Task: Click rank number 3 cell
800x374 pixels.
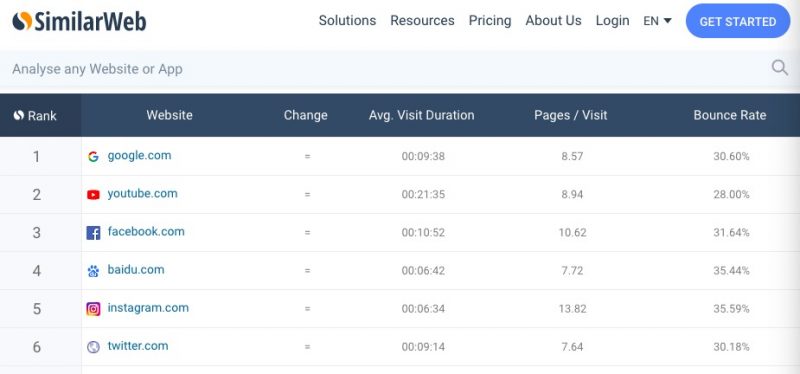Action: tap(40, 233)
